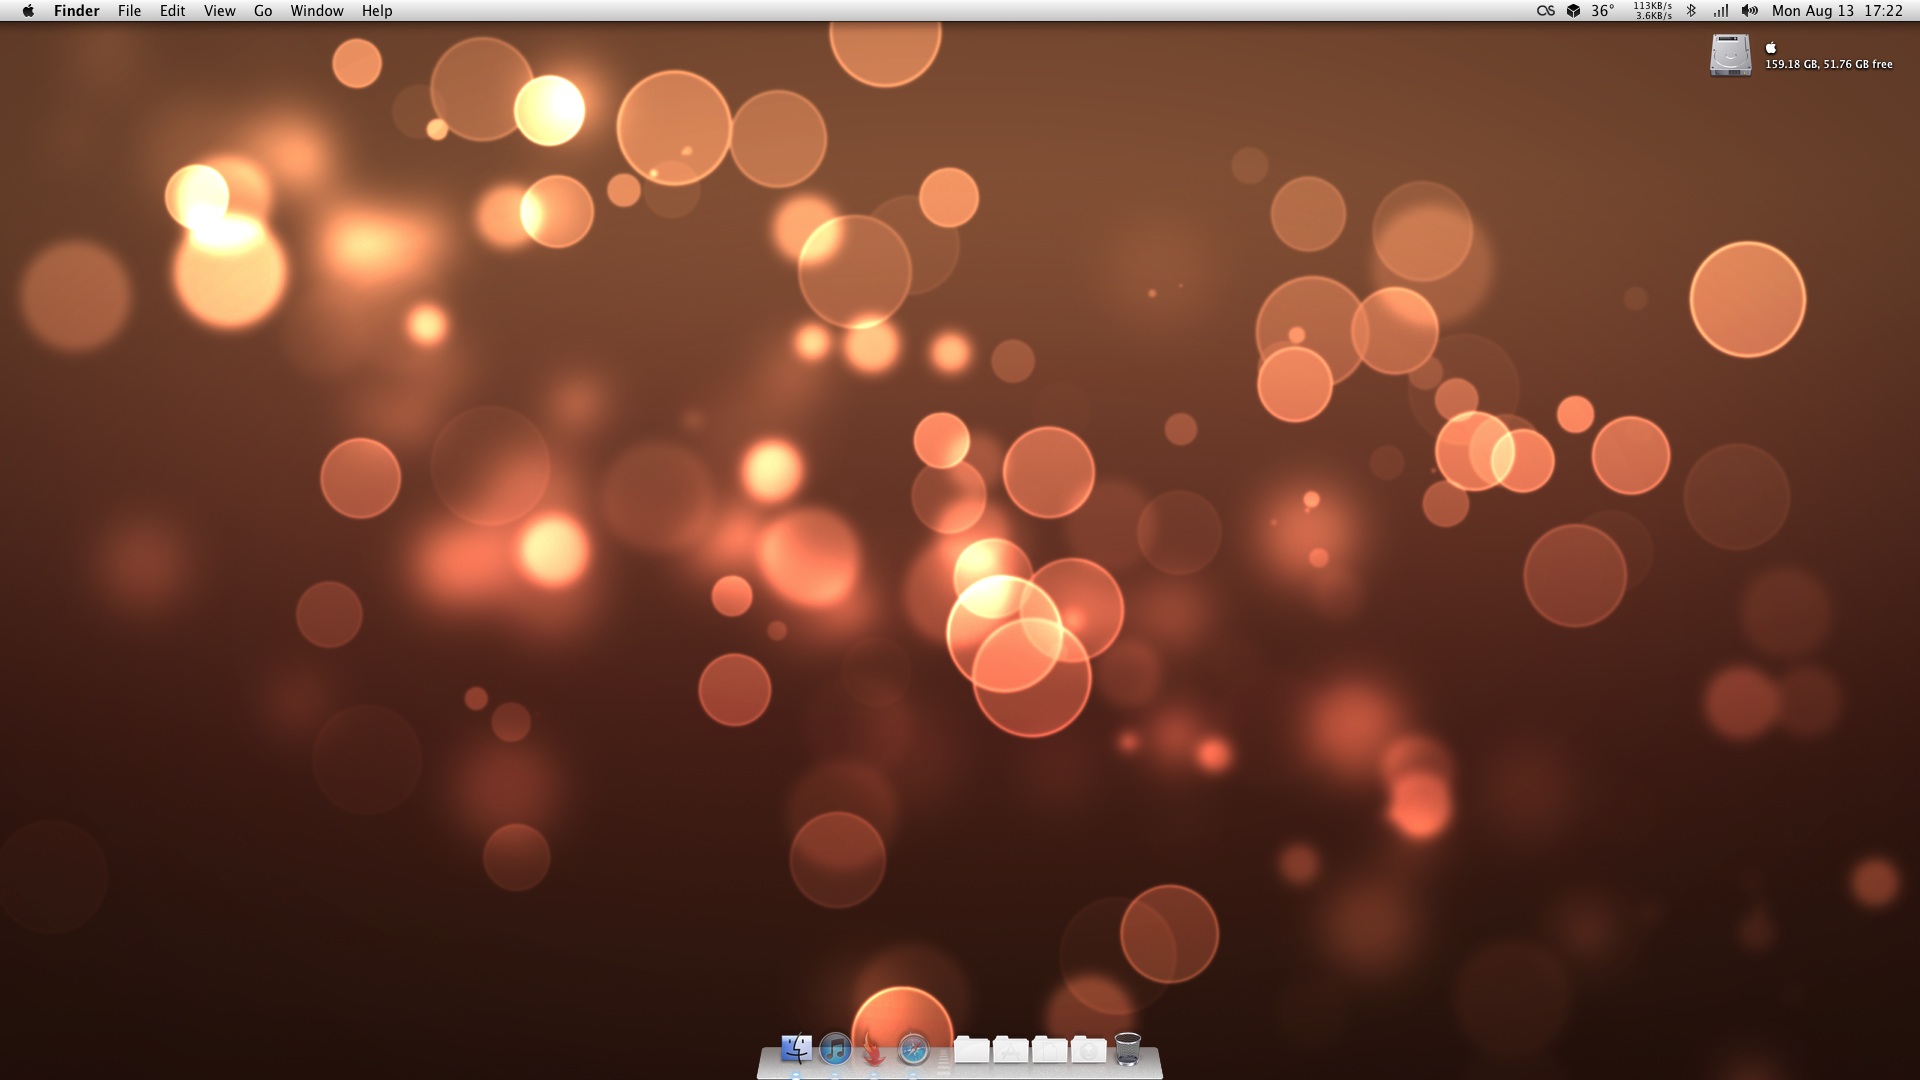Open the Help menu

(x=377, y=11)
